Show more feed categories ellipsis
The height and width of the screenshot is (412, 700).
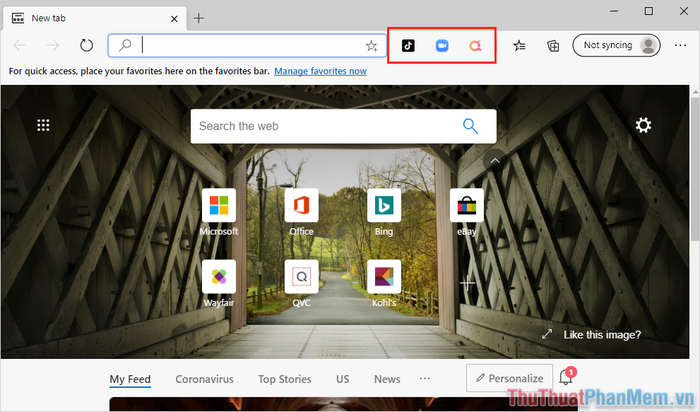click(x=425, y=379)
